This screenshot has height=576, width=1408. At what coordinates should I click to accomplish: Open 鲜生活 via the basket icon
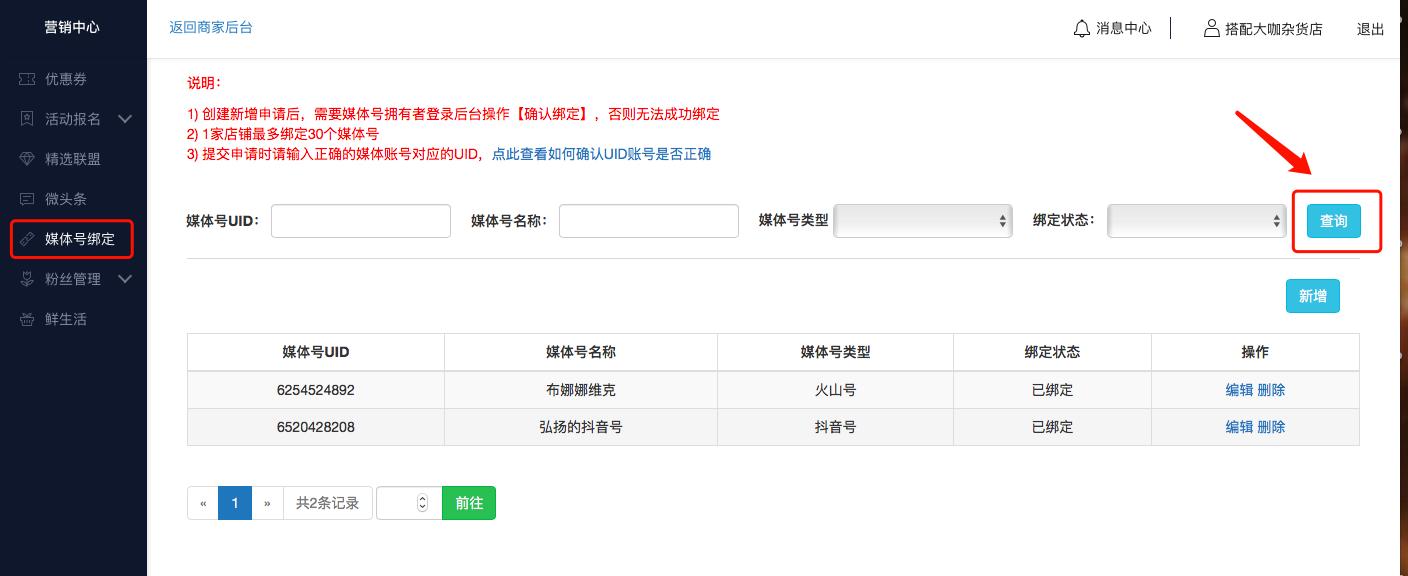click(x=25, y=319)
